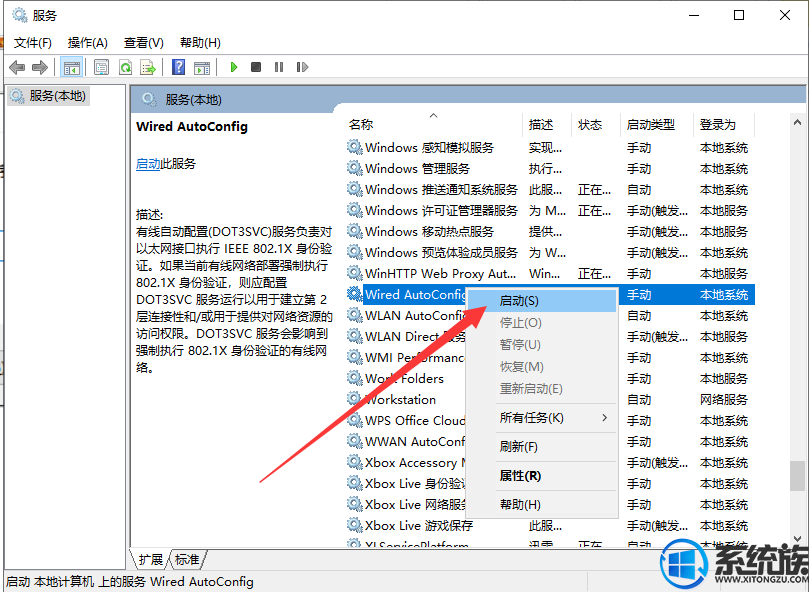Click the back arrow toolbar icon

click(x=17, y=67)
